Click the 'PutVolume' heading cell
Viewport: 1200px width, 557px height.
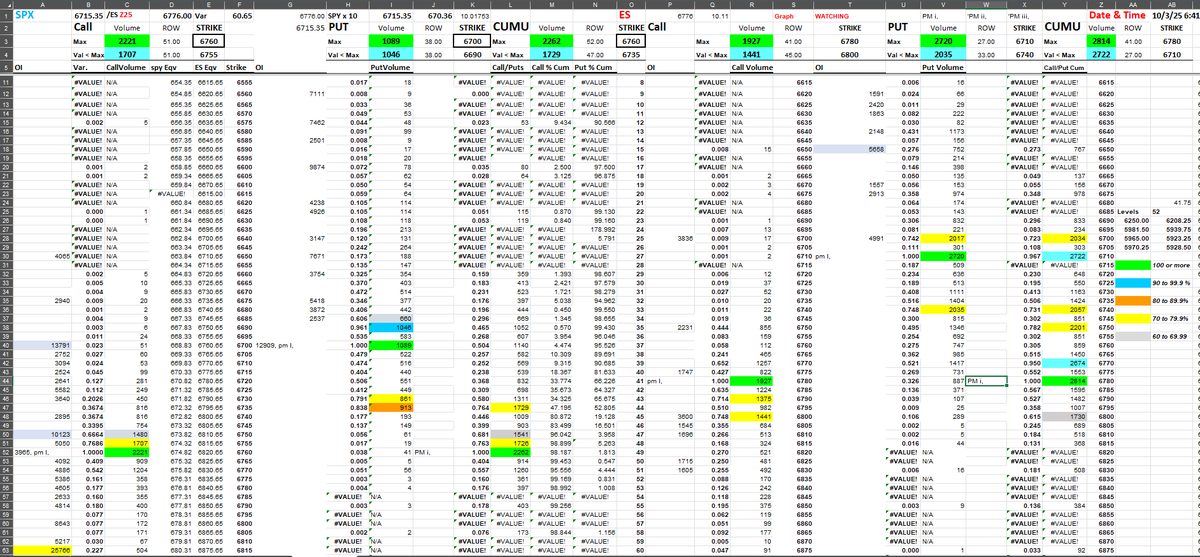pyautogui.click(x=390, y=67)
